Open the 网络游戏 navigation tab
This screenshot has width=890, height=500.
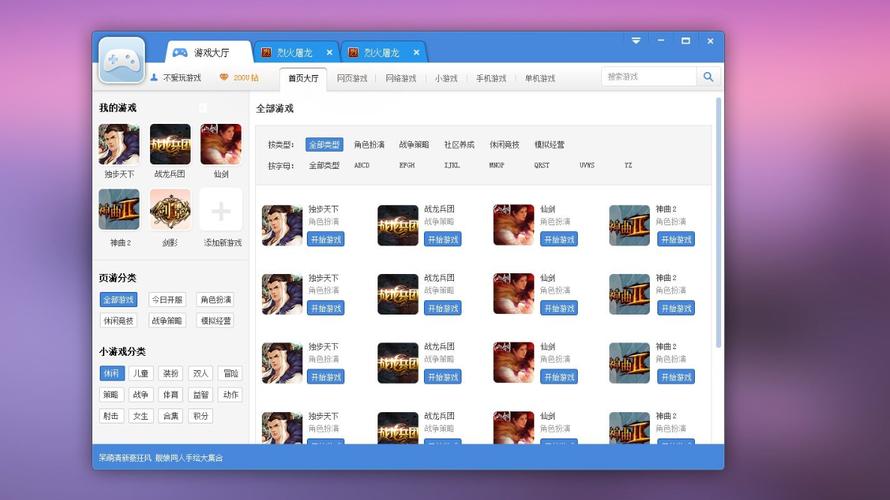(401, 78)
